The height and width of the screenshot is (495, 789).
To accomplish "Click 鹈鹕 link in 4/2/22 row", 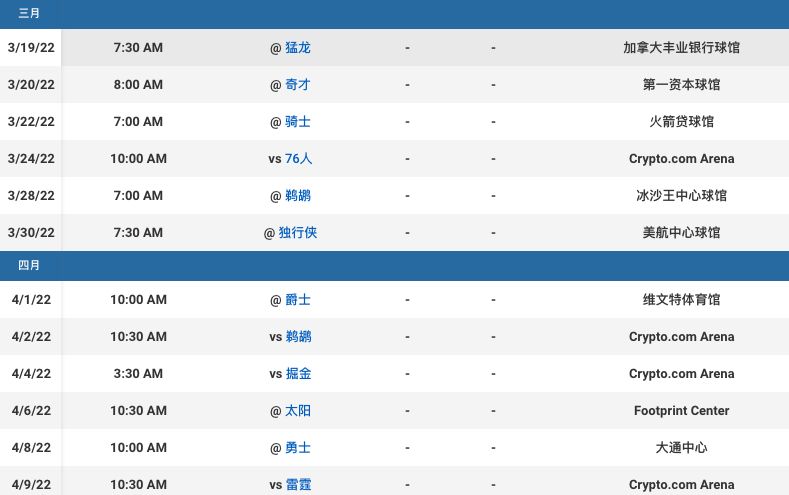I will click(298, 336).
